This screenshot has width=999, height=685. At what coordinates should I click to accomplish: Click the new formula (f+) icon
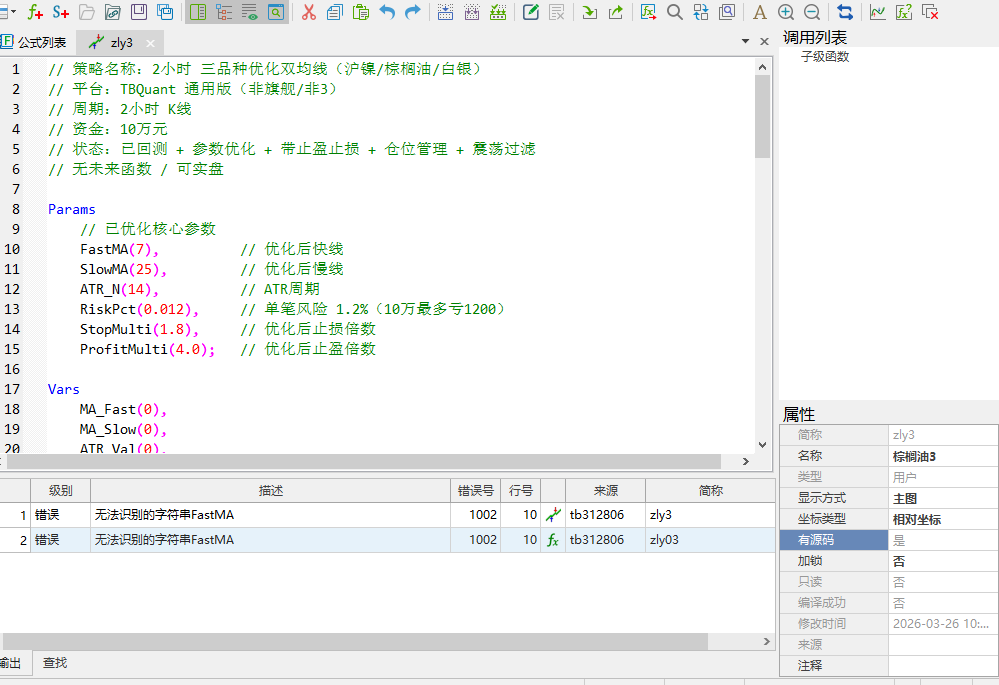pyautogui.click(x=35, y=12)
